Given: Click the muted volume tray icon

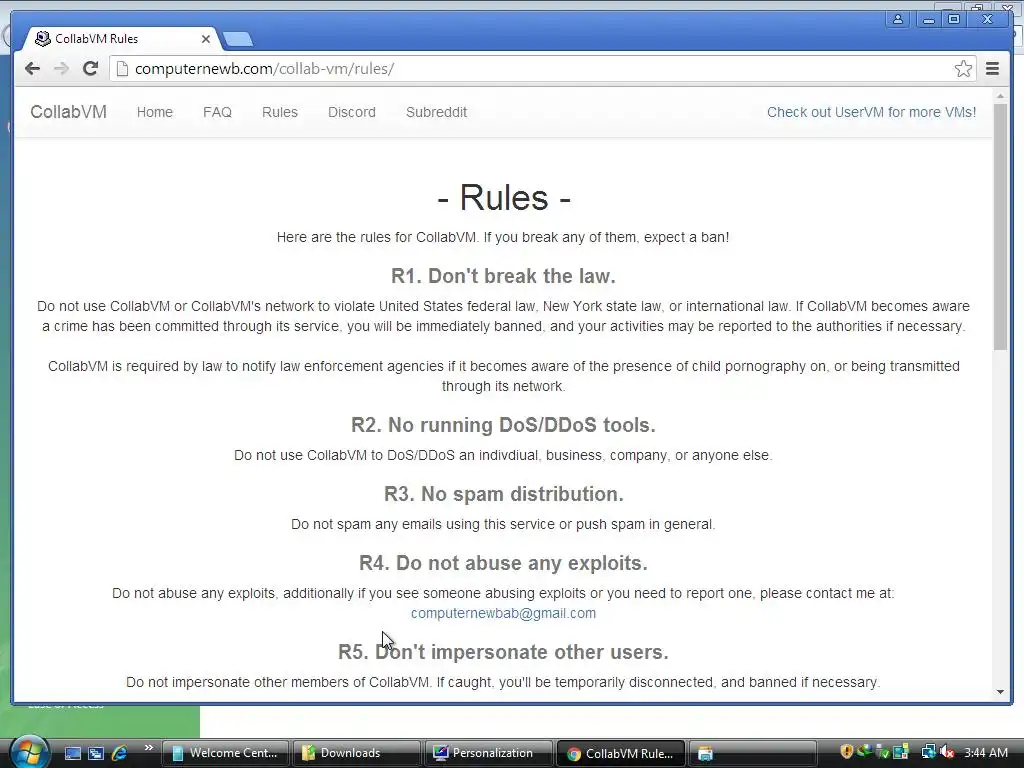Looking at the screenshot, I should point(948,752).
